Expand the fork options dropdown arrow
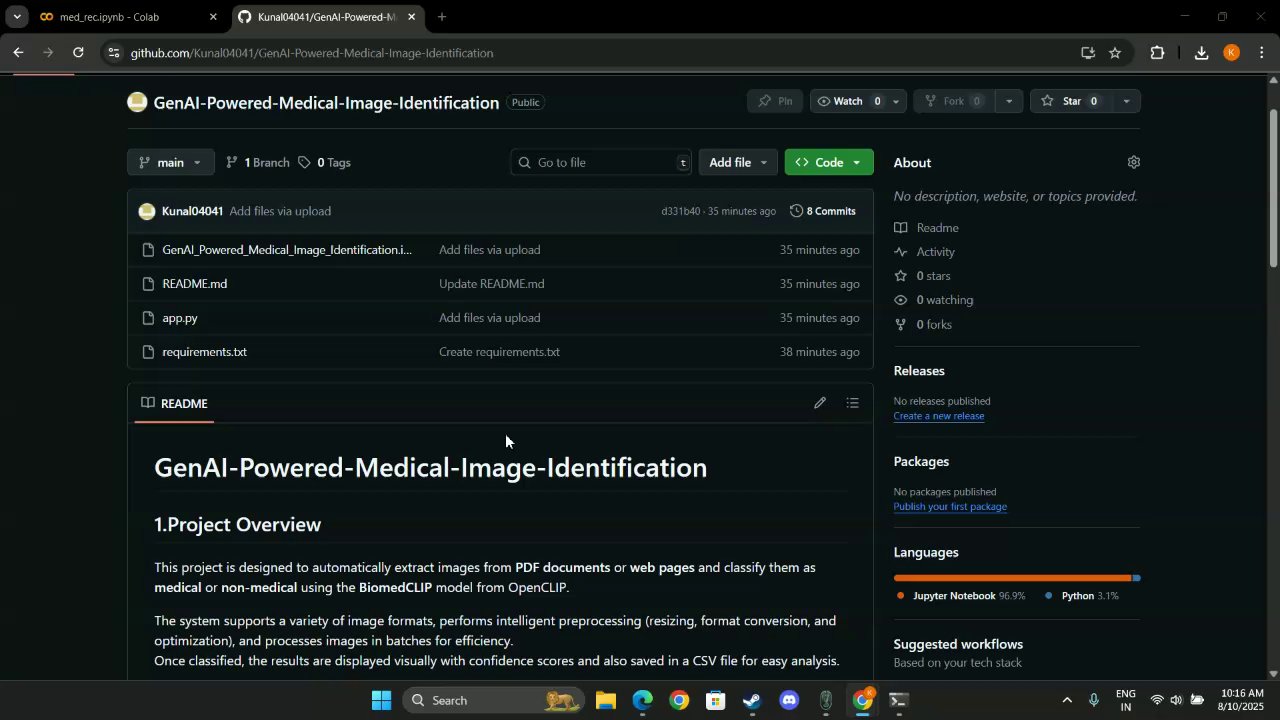This screenshot has width=1280, height=720. point(1008,101)
